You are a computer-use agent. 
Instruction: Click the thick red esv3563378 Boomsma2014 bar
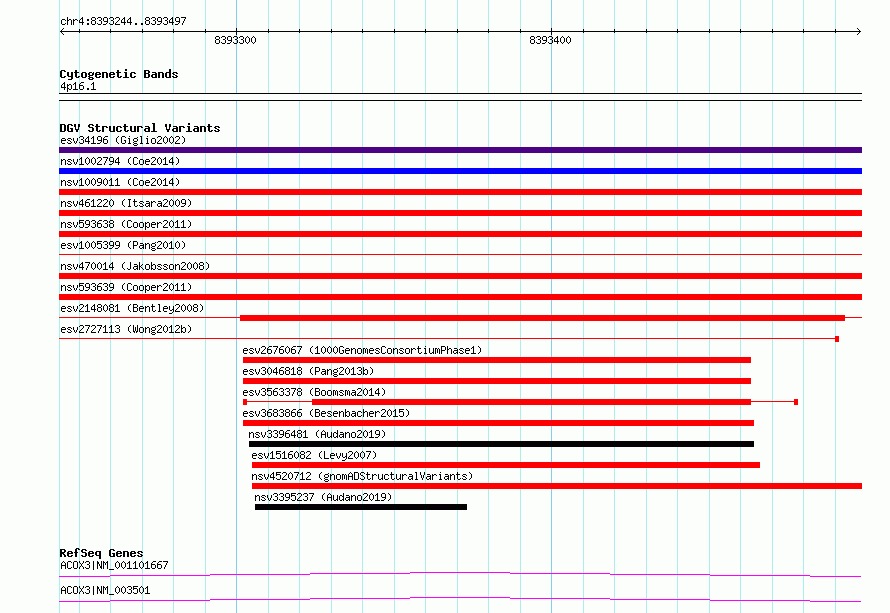[x=531, y=402]
